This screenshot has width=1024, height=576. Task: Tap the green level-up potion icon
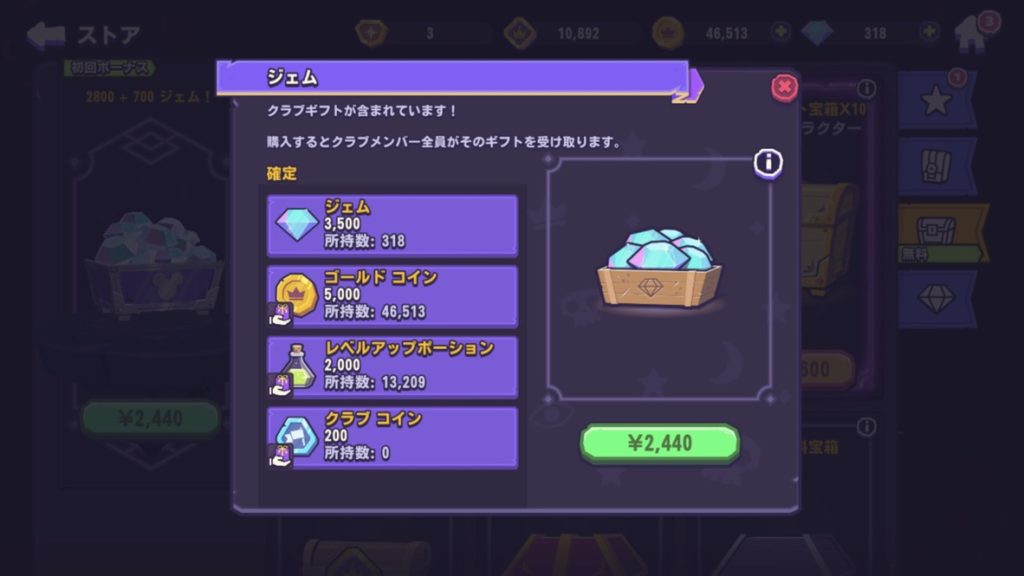tap(297, 366)
